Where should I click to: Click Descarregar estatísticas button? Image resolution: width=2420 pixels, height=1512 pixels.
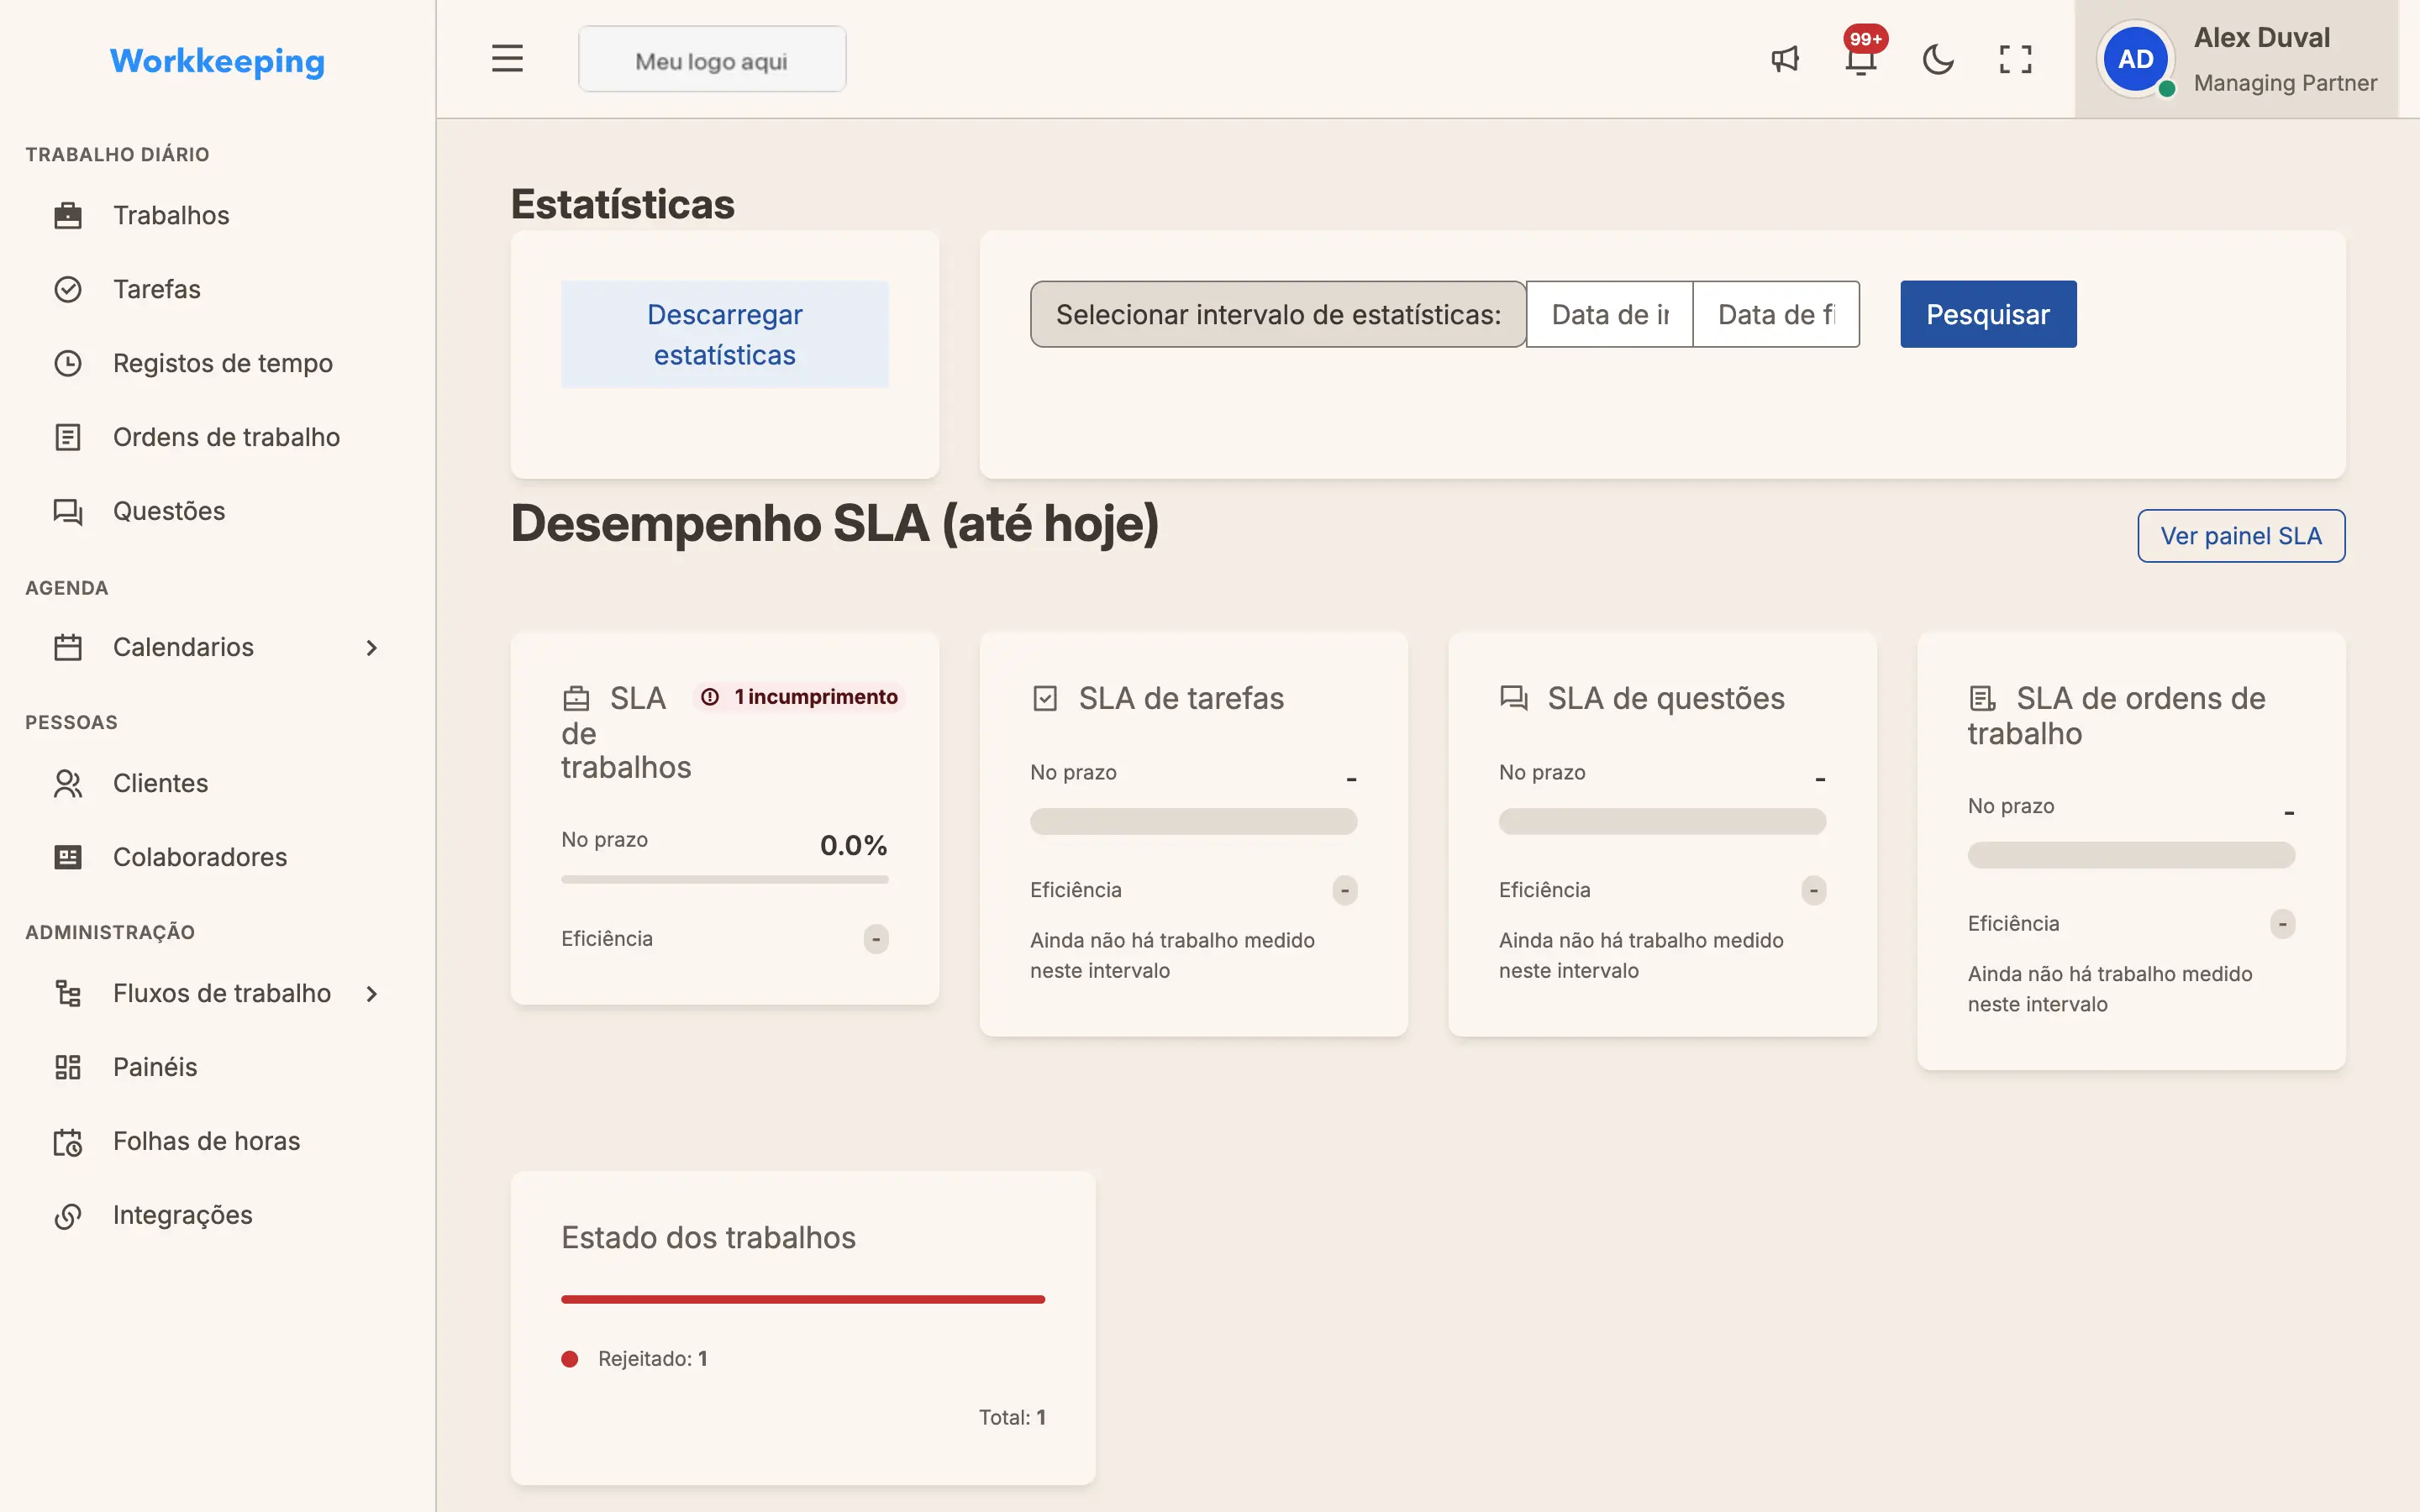725,334
